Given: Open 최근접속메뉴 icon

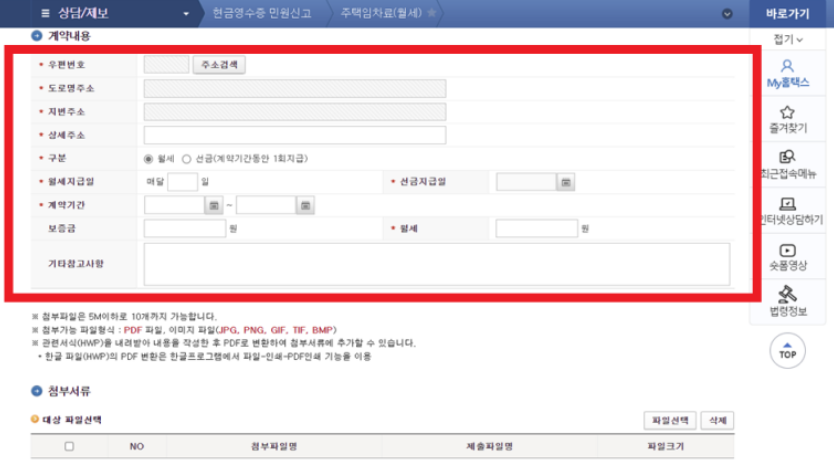Looking at the screenshot, I should tap(787, 157).
